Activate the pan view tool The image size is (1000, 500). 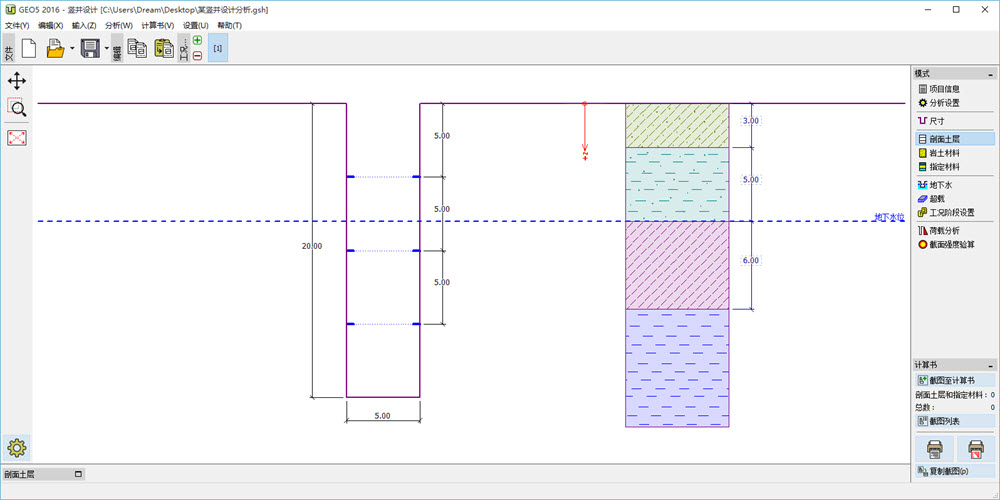click(17, 81)
